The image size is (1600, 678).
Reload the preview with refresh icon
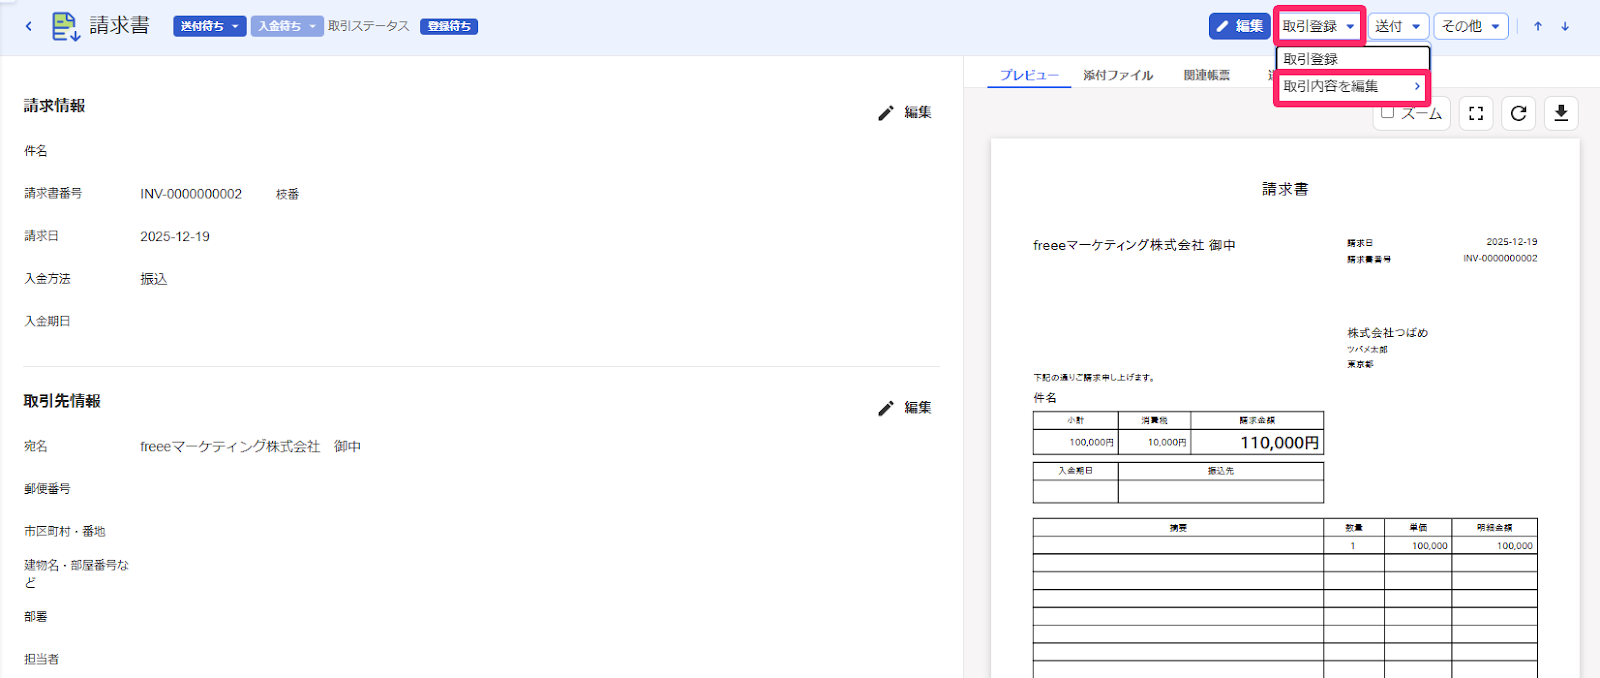tap(1518, 113)
